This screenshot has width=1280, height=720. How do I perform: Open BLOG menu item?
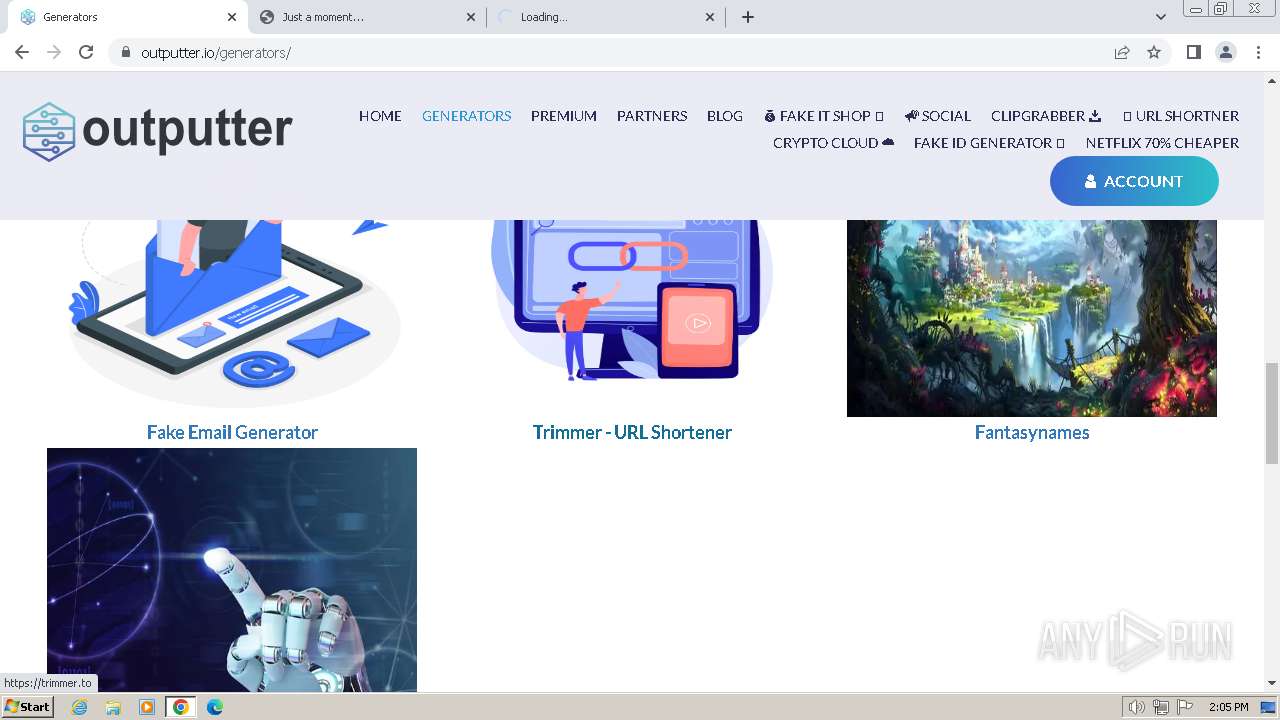click(725, 116)
